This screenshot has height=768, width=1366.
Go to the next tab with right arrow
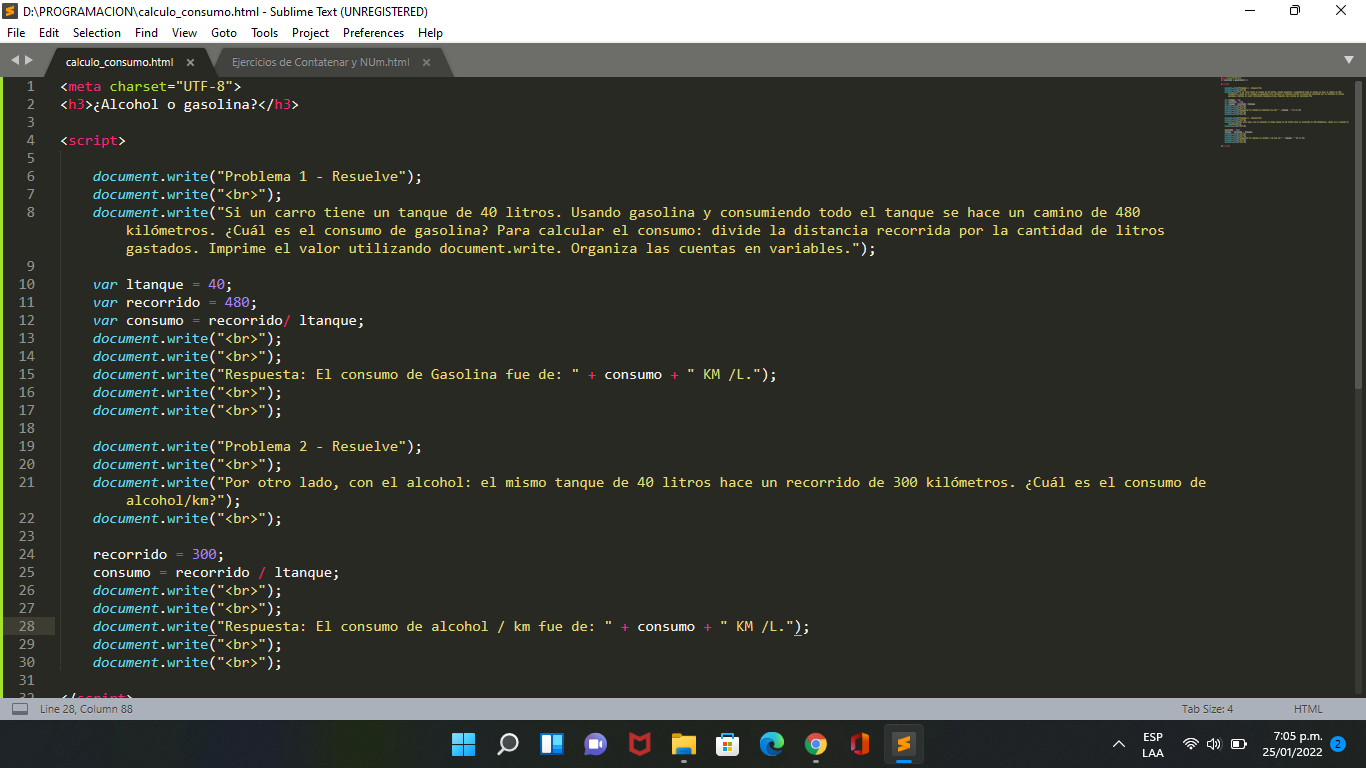coord(28,61)
